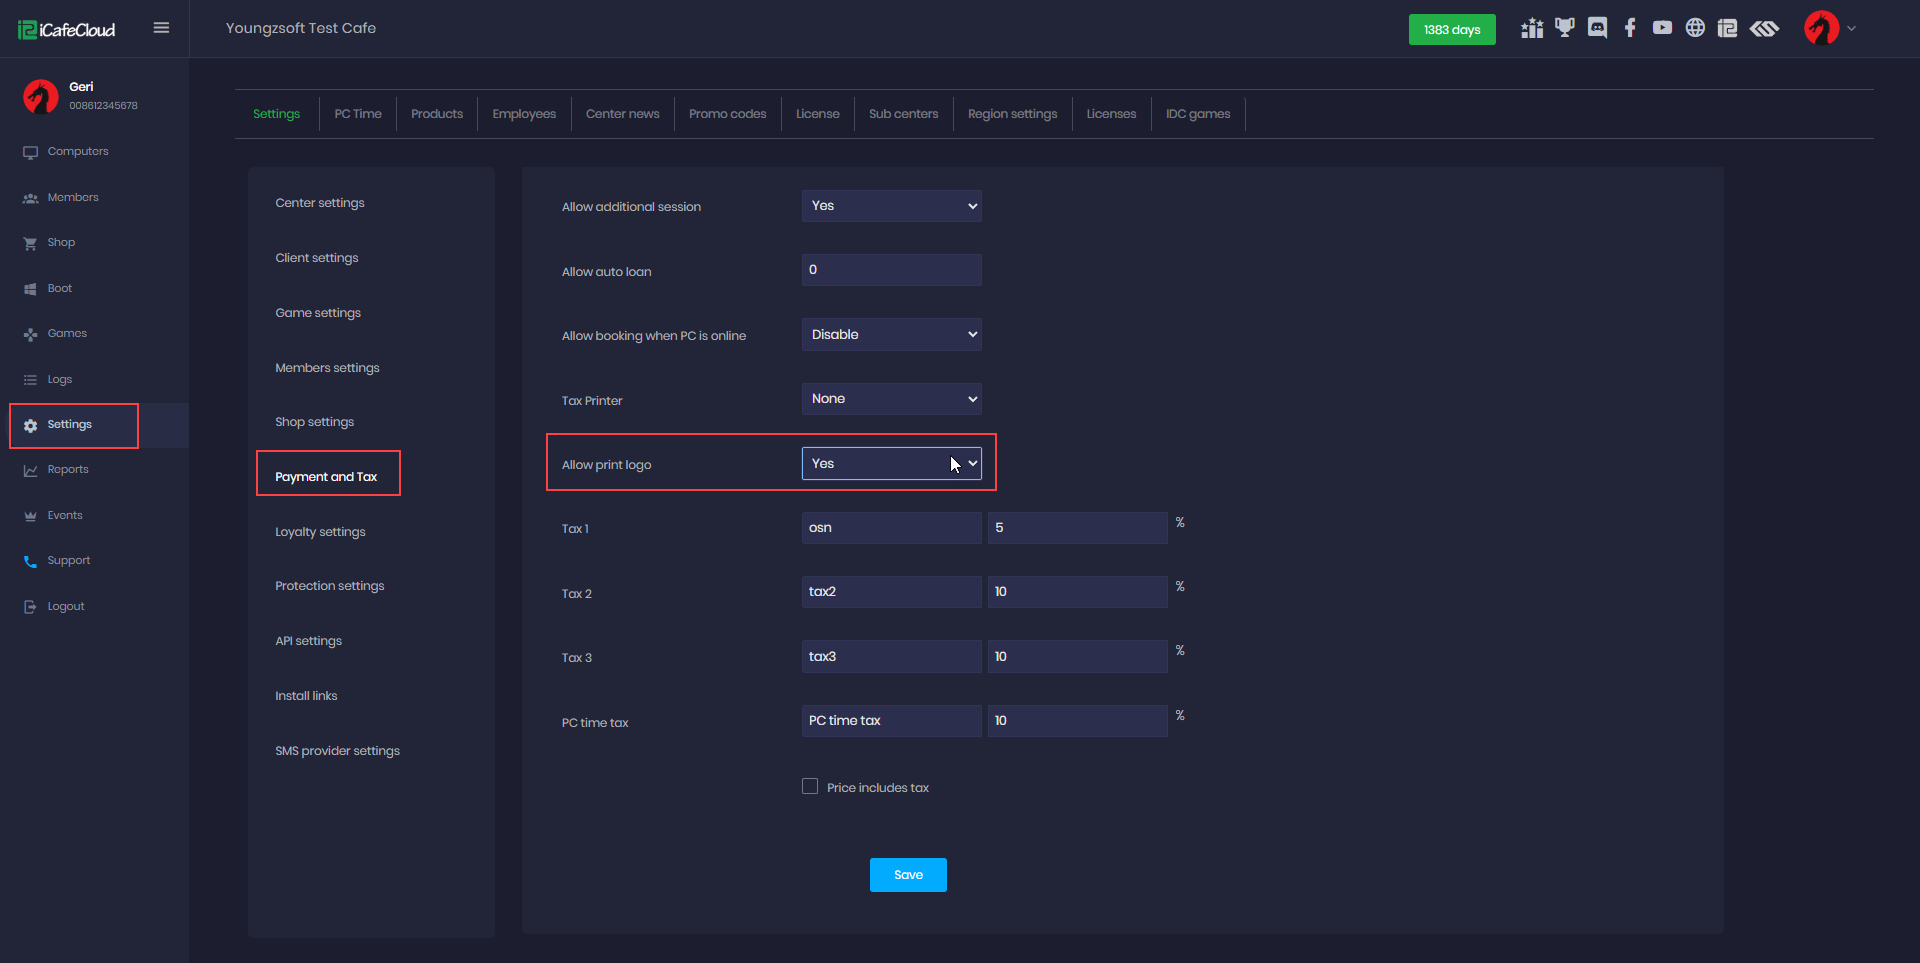The width and height of the screenshot is (1920, 963).
Task: Click the Tax 1 percentage field
Action: [x=1077, y=528]
